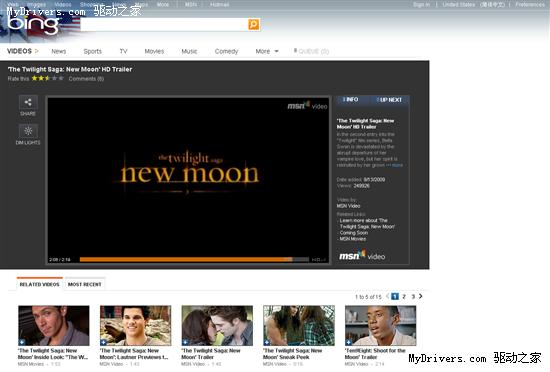Select the MOST RECENT tab

(x=85, y=284)
